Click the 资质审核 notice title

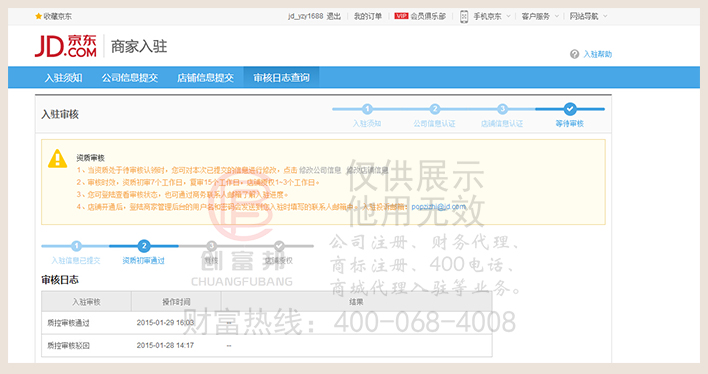click(90, 158)
